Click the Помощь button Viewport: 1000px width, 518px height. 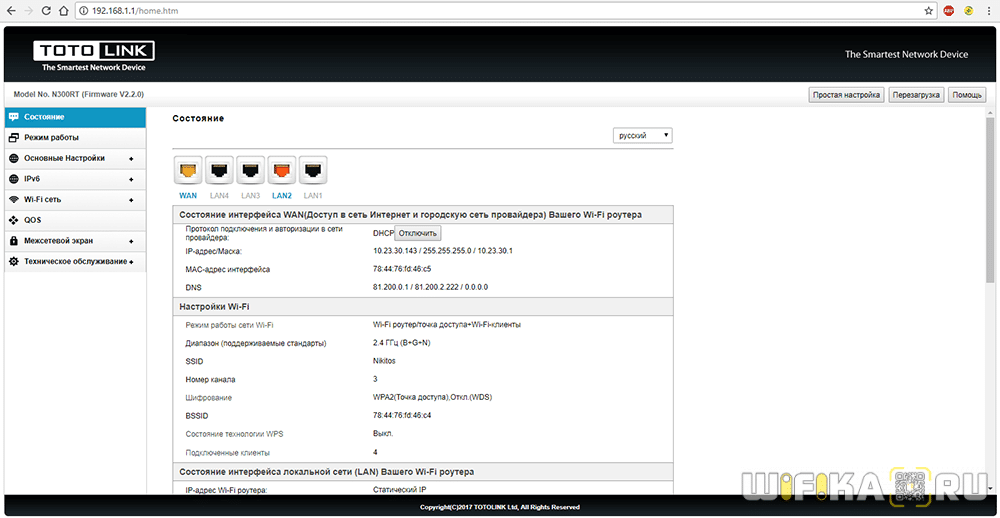tap(967, 94)
